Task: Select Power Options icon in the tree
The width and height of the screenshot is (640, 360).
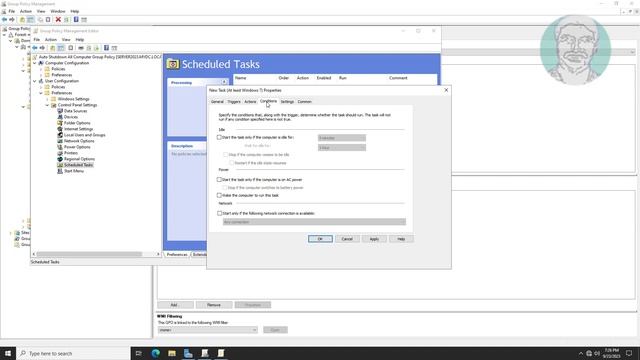Action: [60, 147]
